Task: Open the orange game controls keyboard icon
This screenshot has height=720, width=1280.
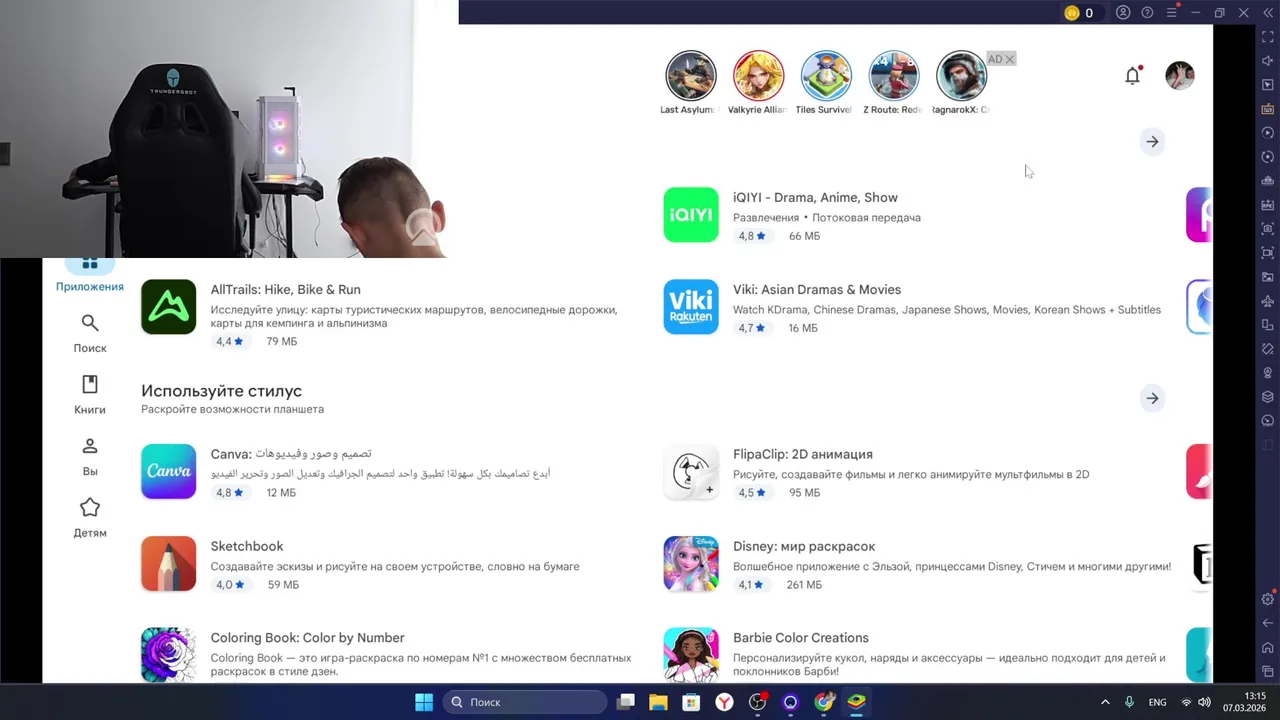Action: pyautogui.click(x=1268, y=109)
